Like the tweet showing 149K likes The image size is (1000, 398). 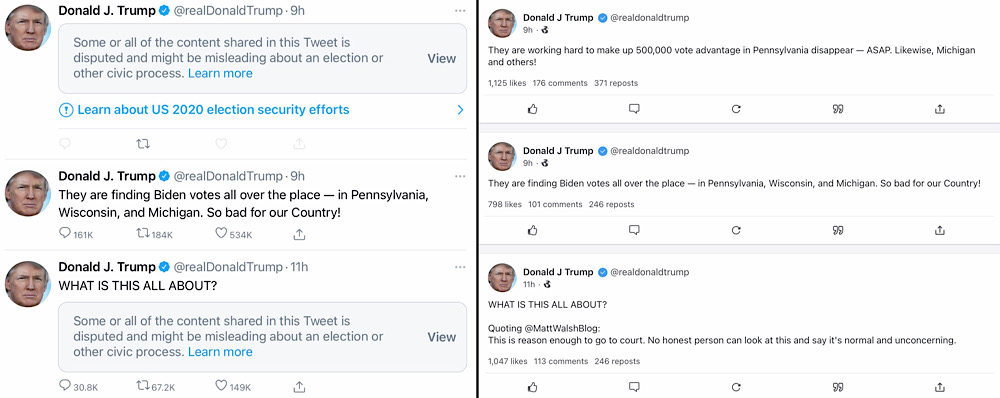click(221, 387)
